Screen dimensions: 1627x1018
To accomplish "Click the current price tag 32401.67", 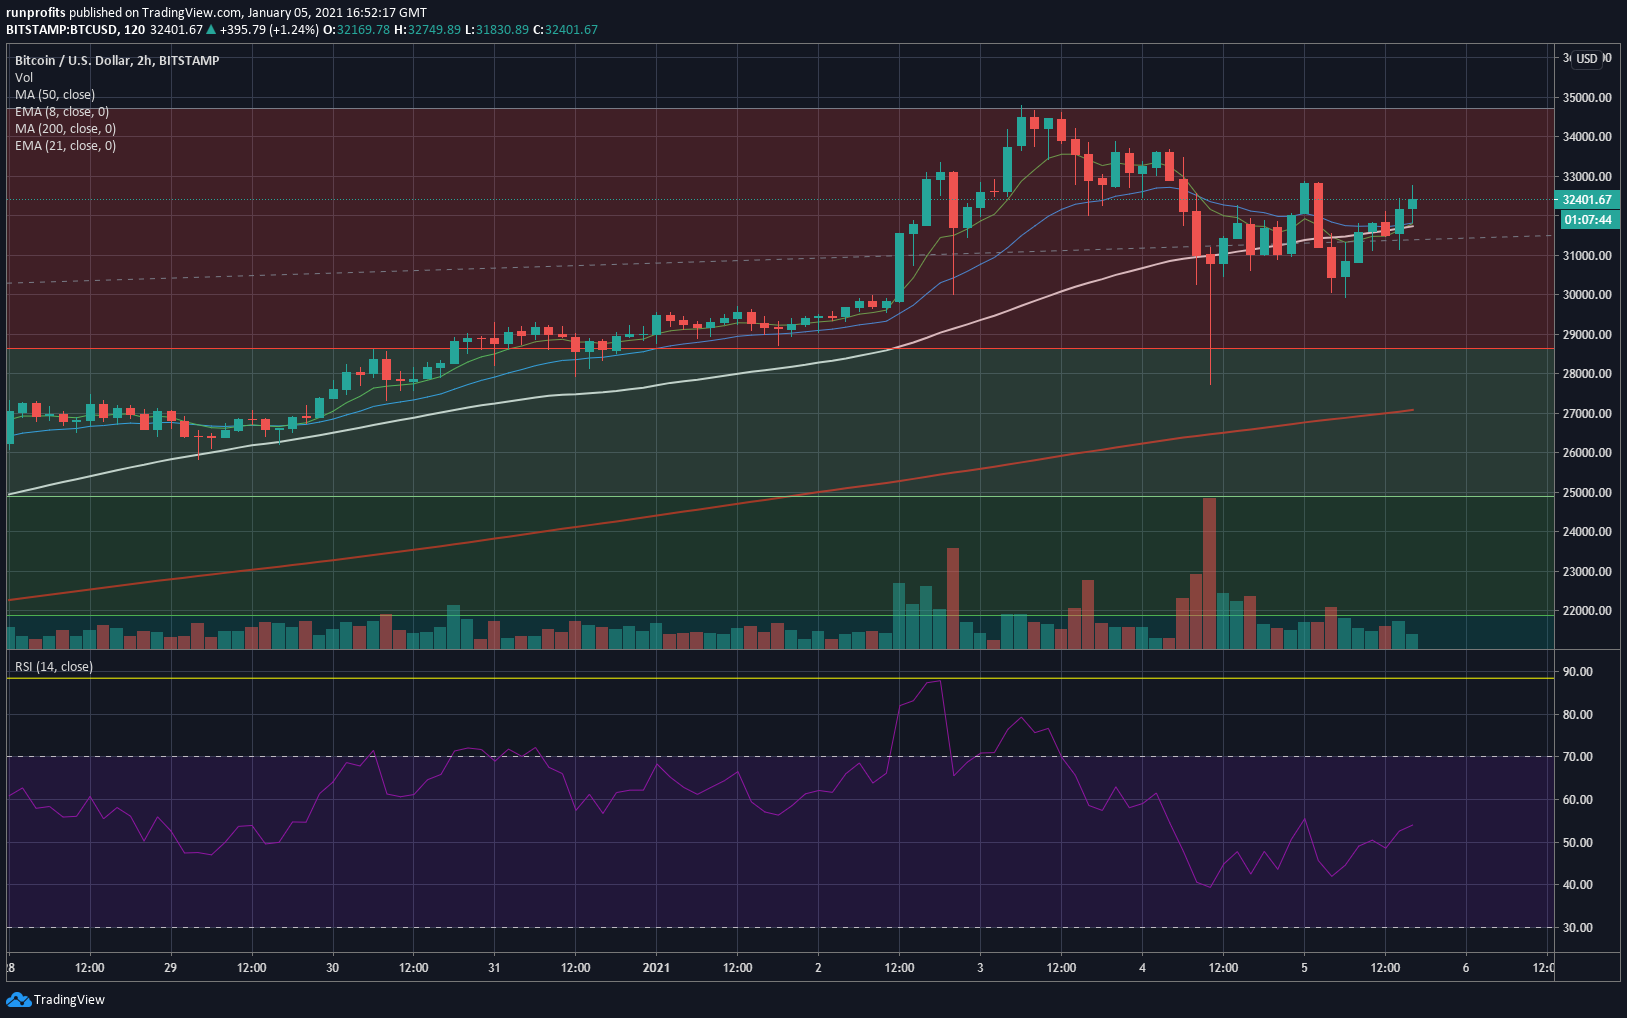I will coord(1587,200).
